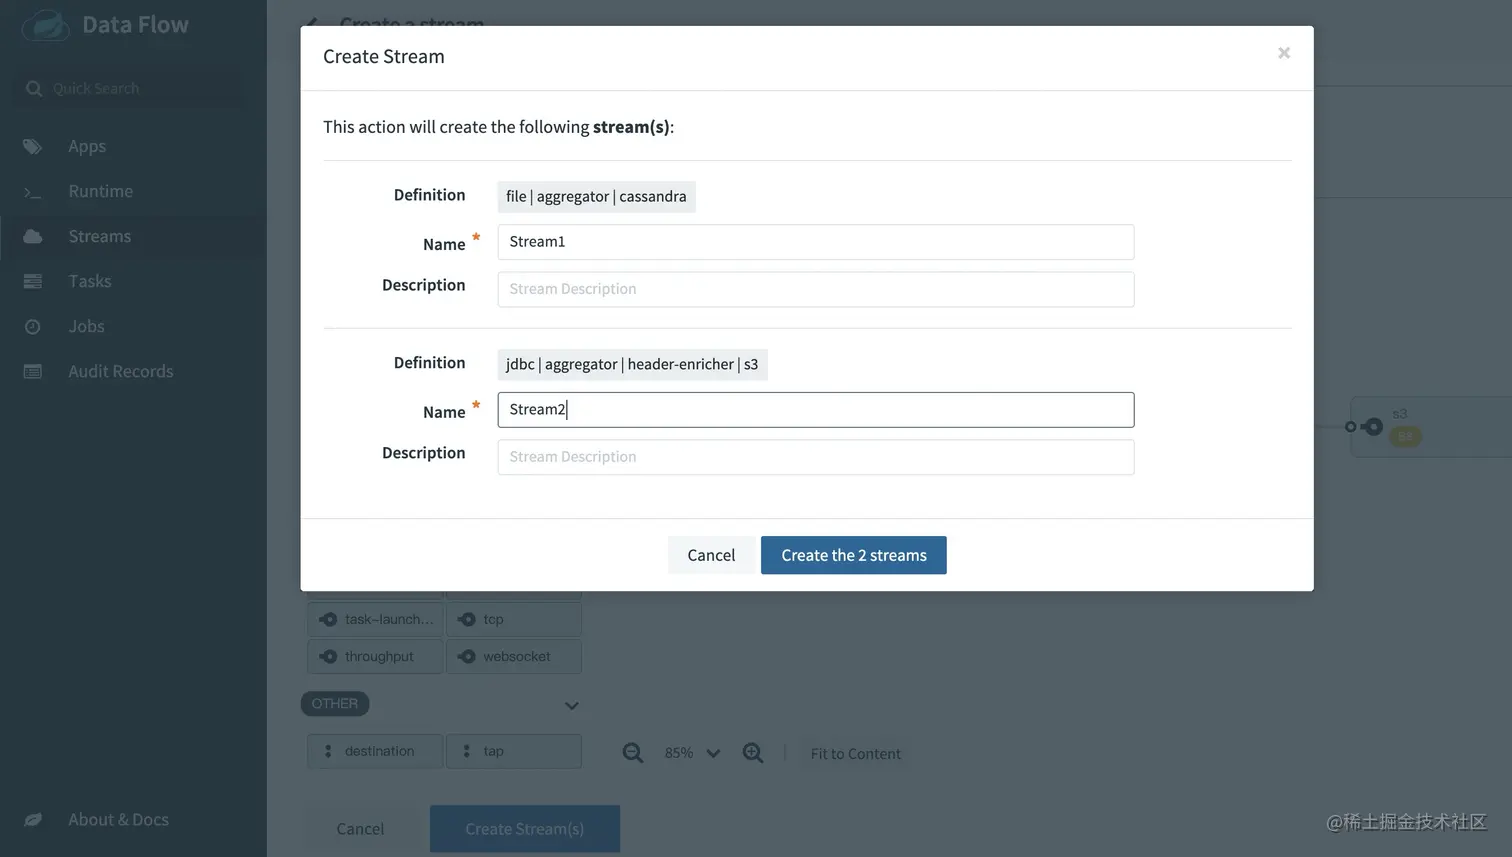Click the zoom out magnifier icon
Viewport: 1512px width, 857px height.
(x=633, y=753)
